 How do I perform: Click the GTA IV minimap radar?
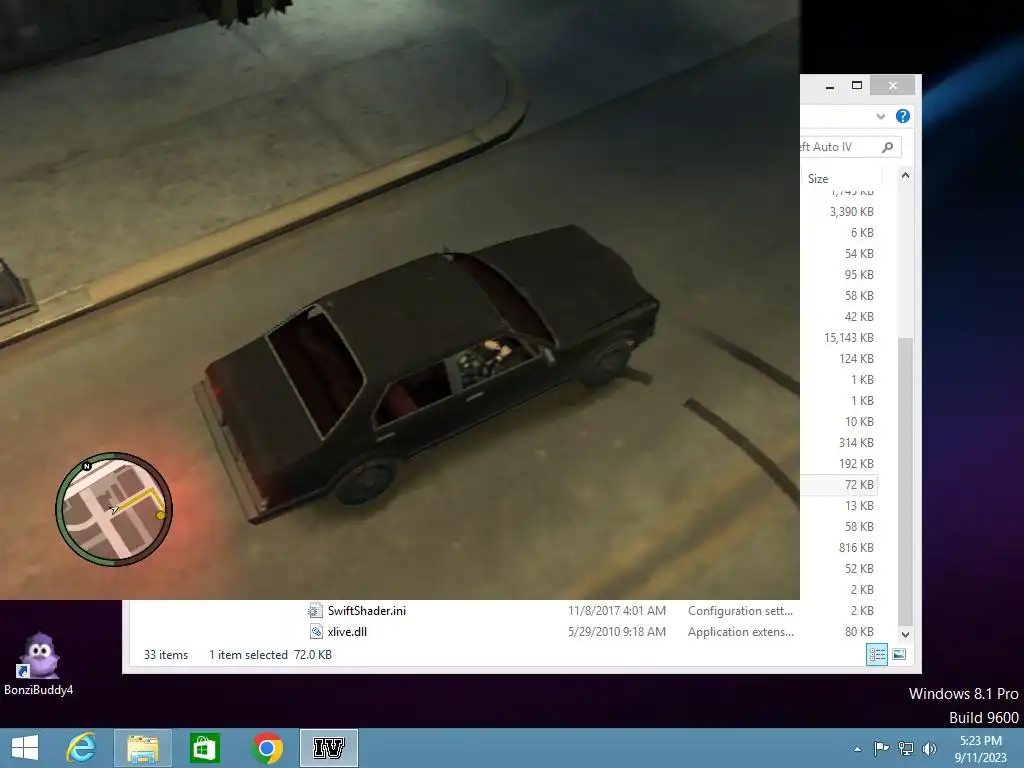(x=114, y=509)
